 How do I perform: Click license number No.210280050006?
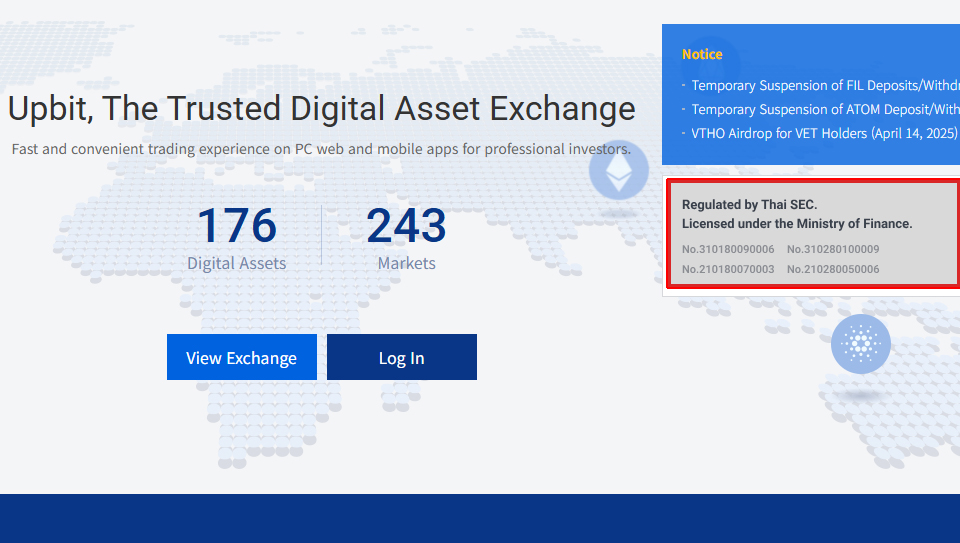833,269
